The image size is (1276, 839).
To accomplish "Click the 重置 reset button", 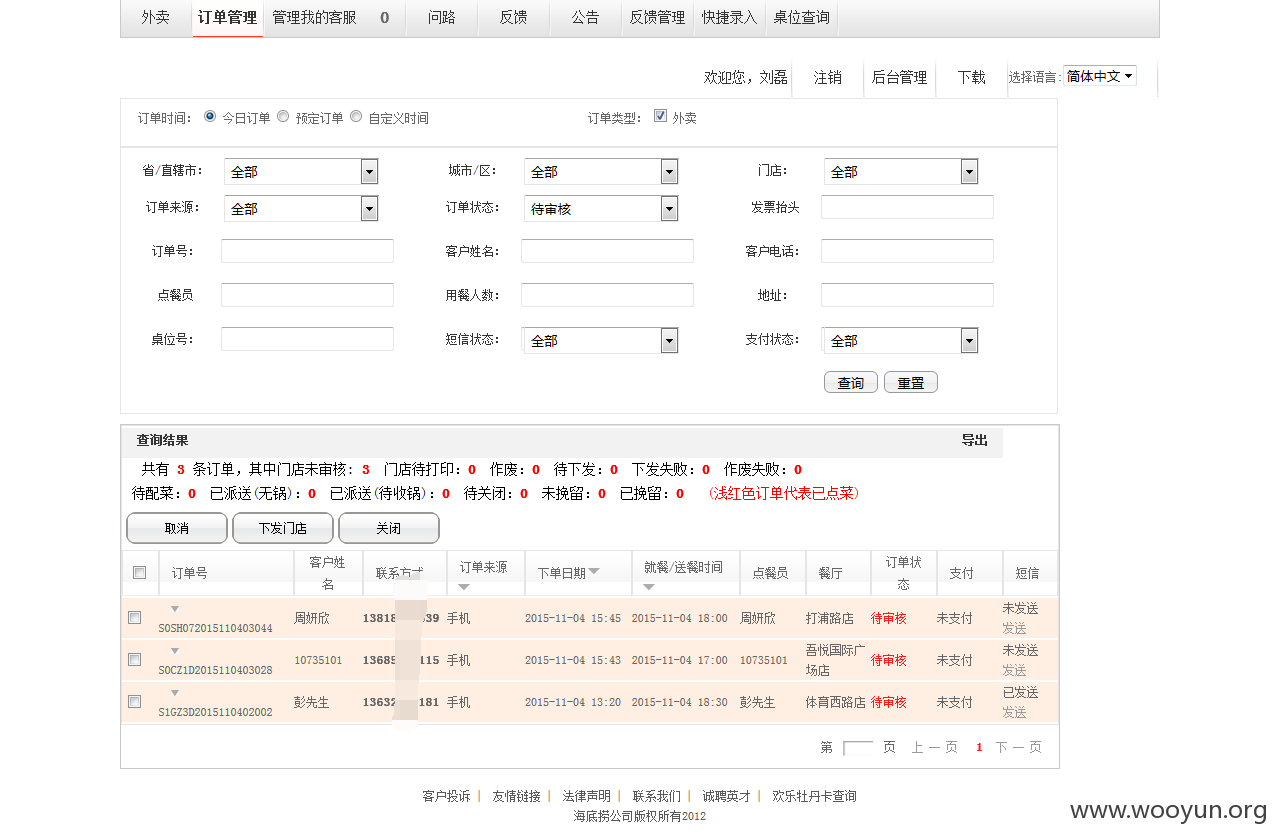I will click(x=911, y=383).
